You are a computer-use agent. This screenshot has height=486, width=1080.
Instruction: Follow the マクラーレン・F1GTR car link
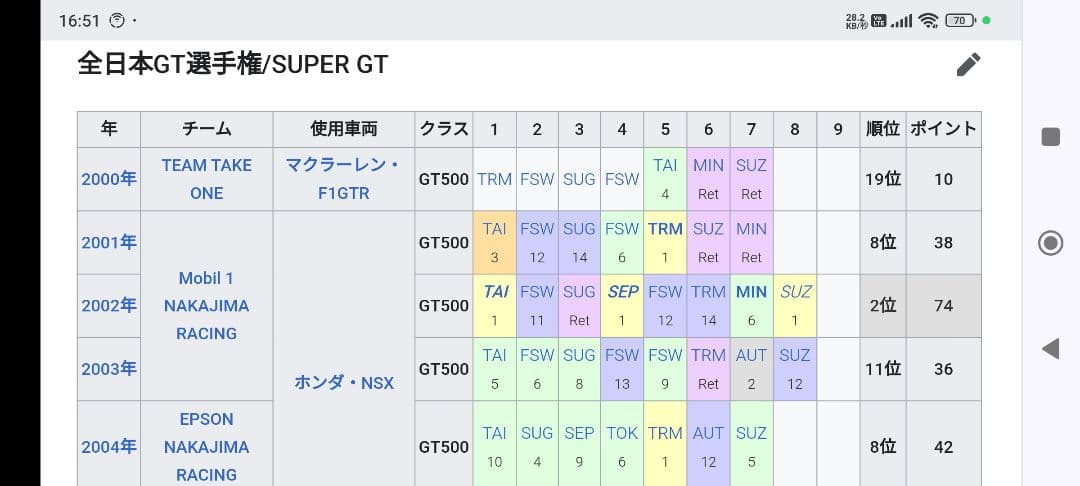click(x=343, y=179)
